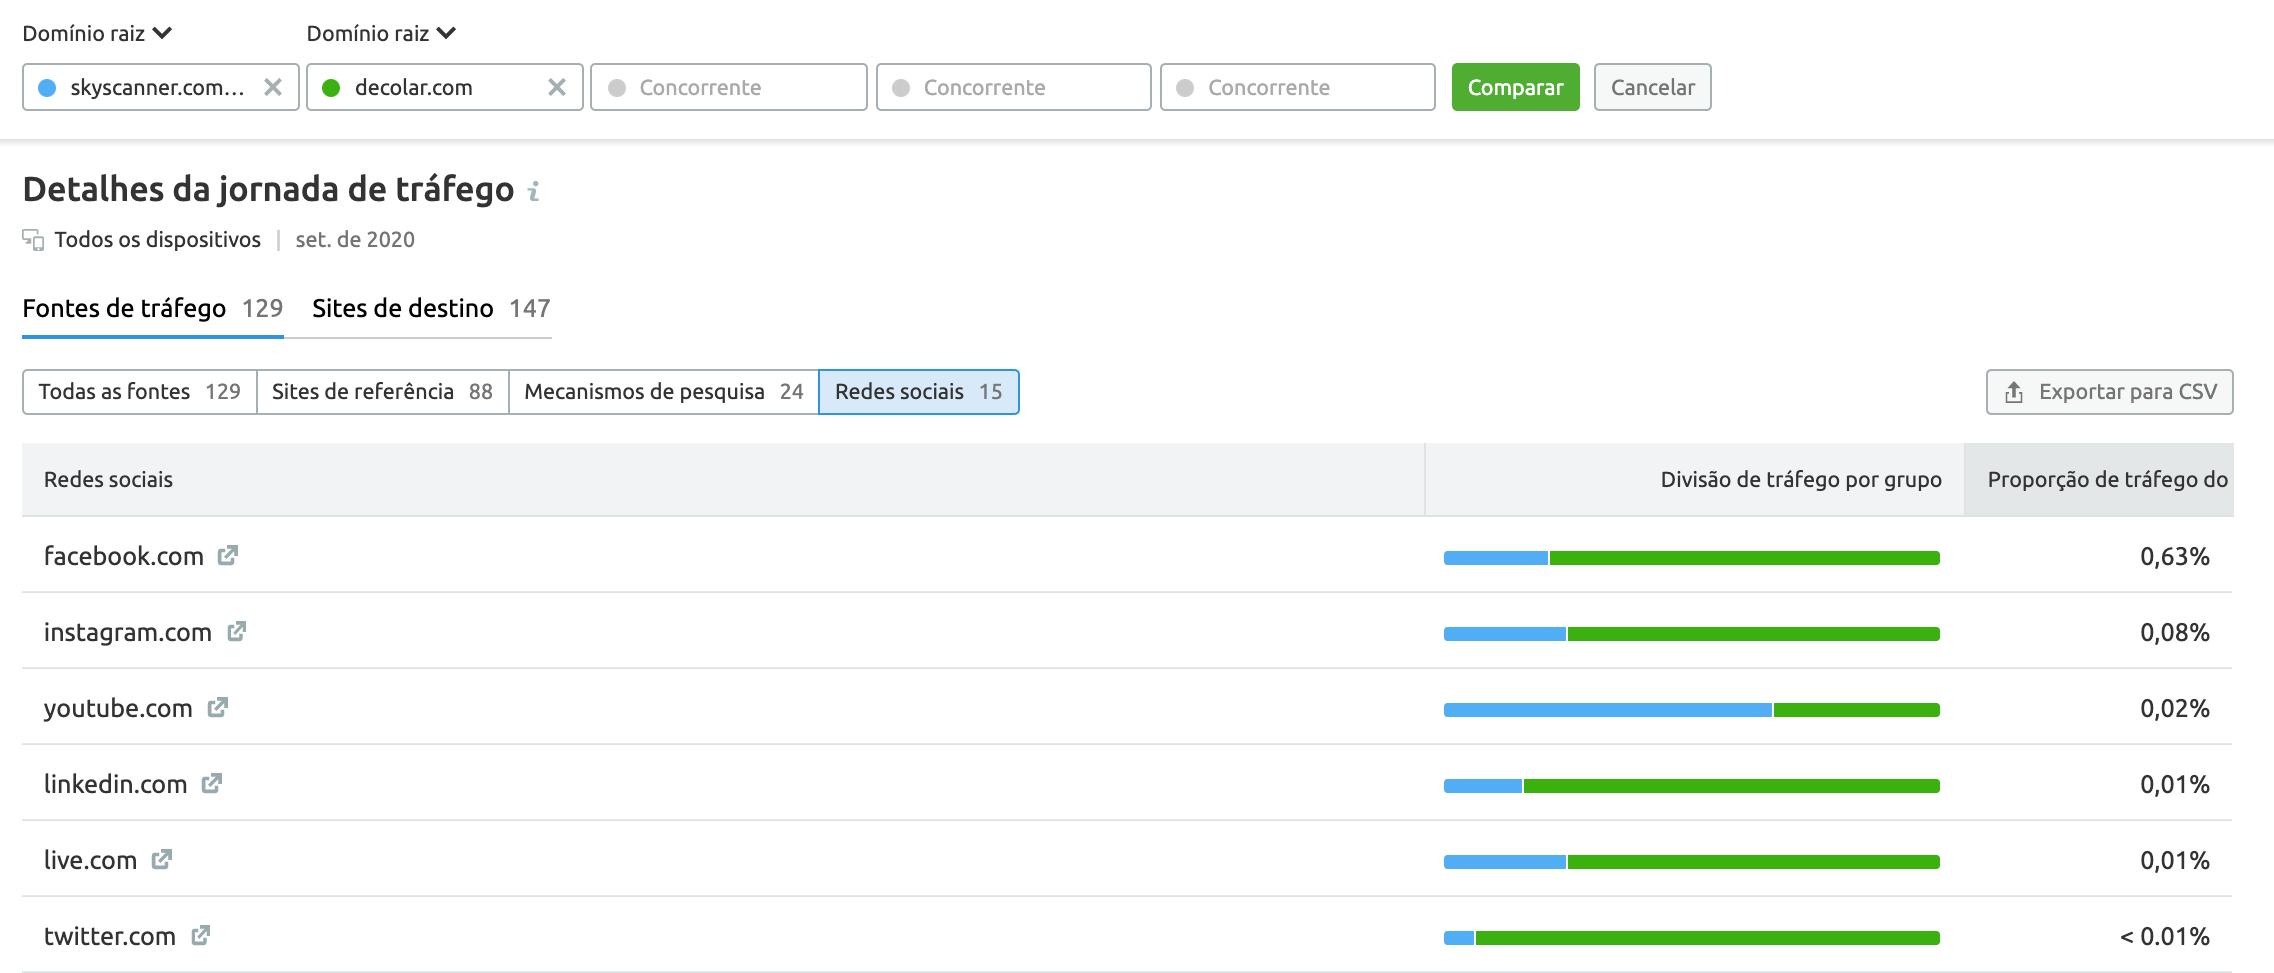Click facebook.com traffic split bar
Image resolution: width=2274 pixels, height=973 pixels.
click(1691, 558)
